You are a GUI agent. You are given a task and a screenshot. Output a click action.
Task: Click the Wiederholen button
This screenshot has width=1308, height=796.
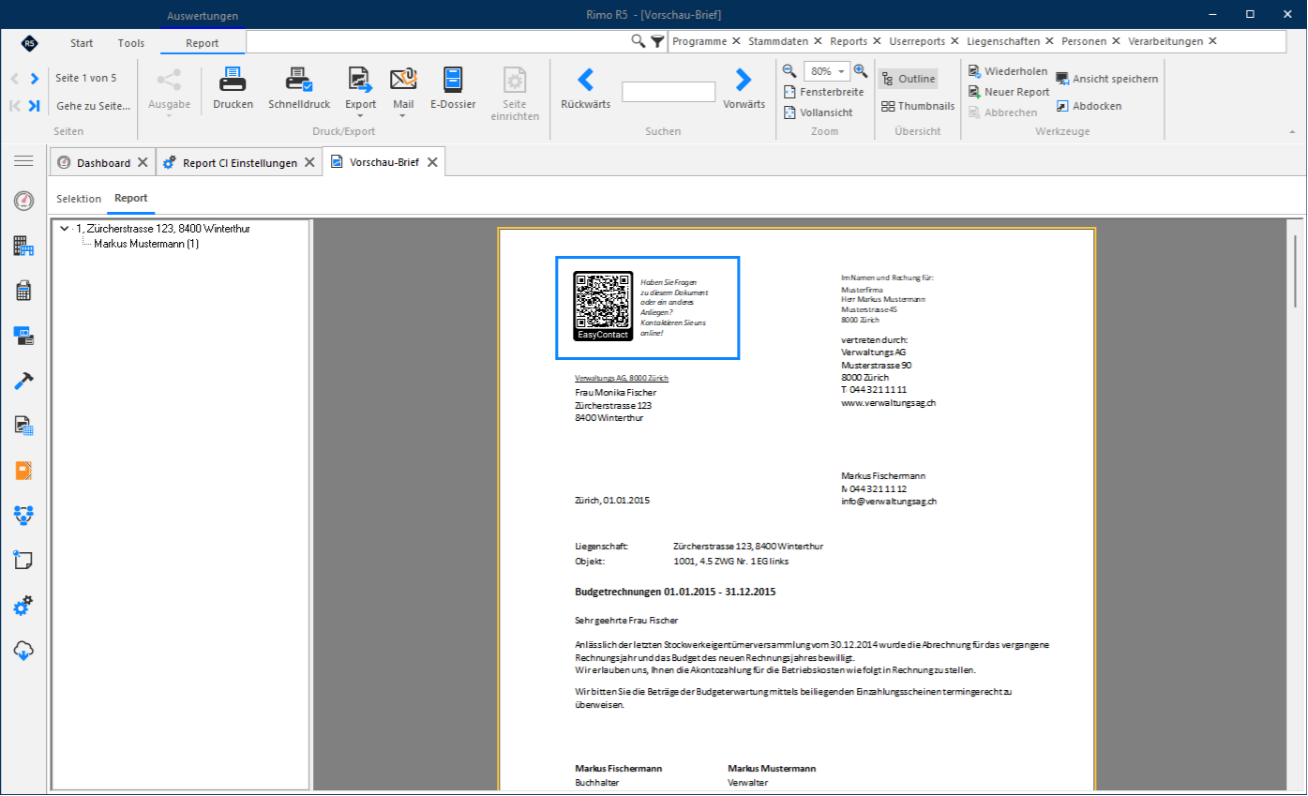1008,71
